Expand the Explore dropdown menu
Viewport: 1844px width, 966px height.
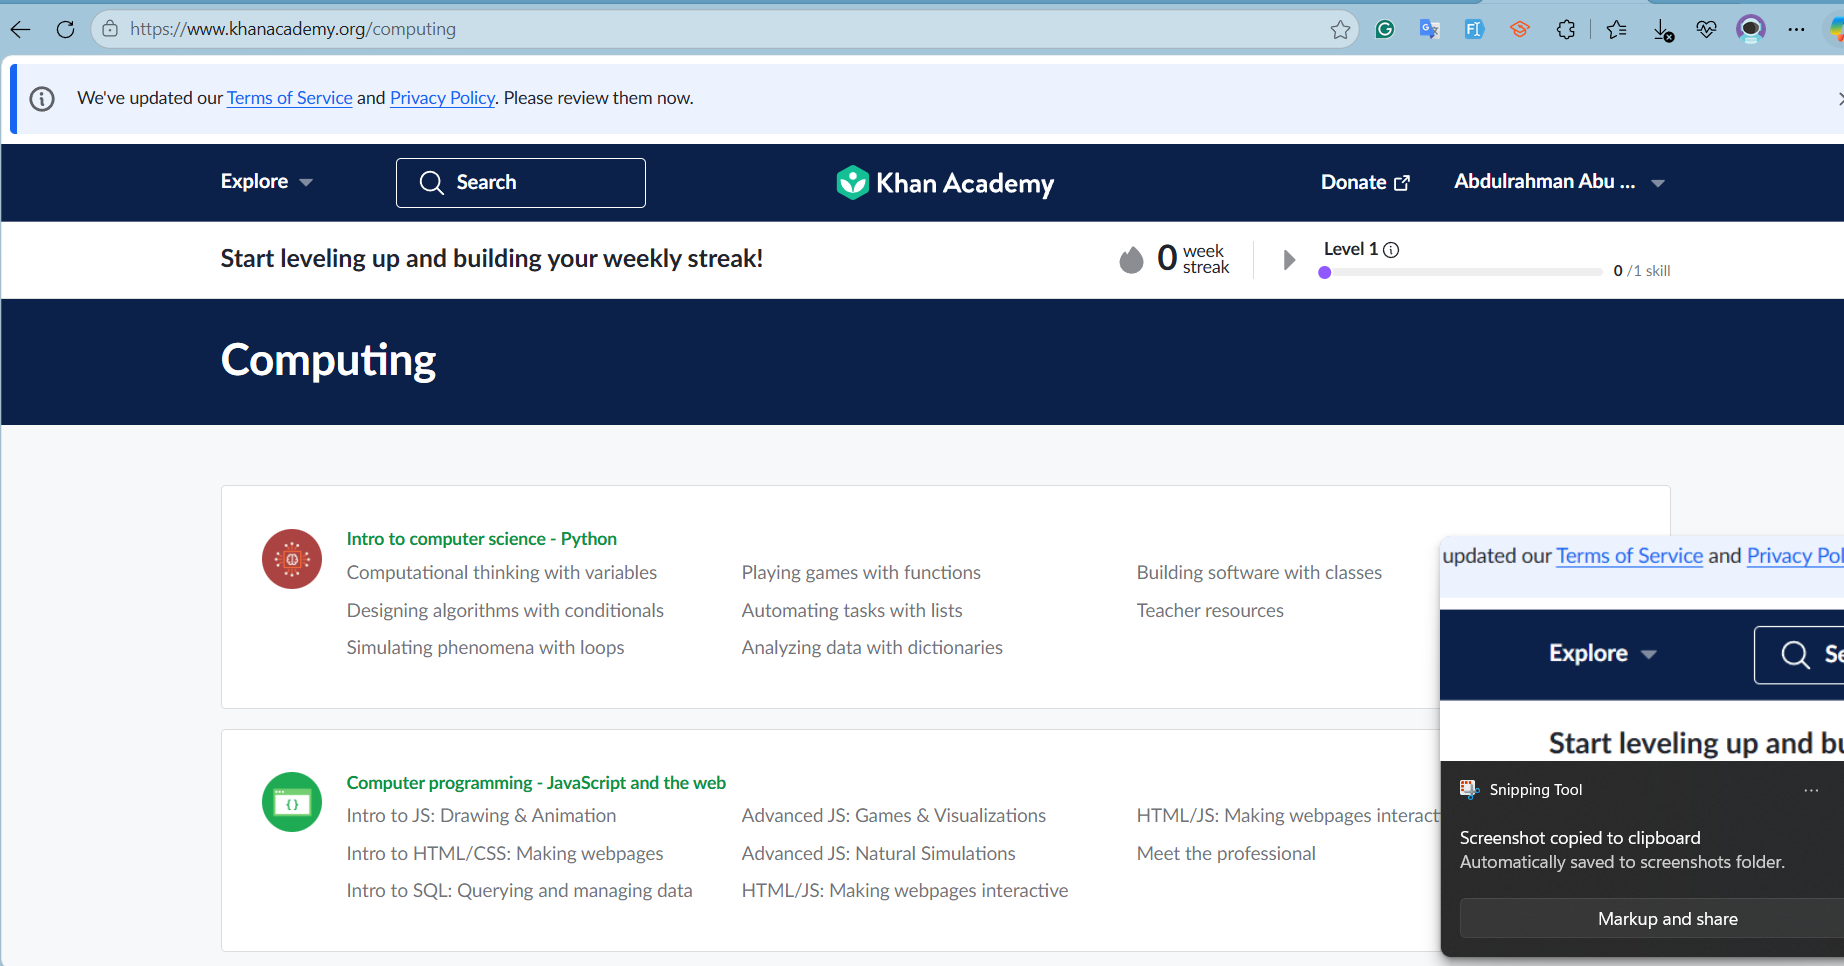(x=266, y=182)
